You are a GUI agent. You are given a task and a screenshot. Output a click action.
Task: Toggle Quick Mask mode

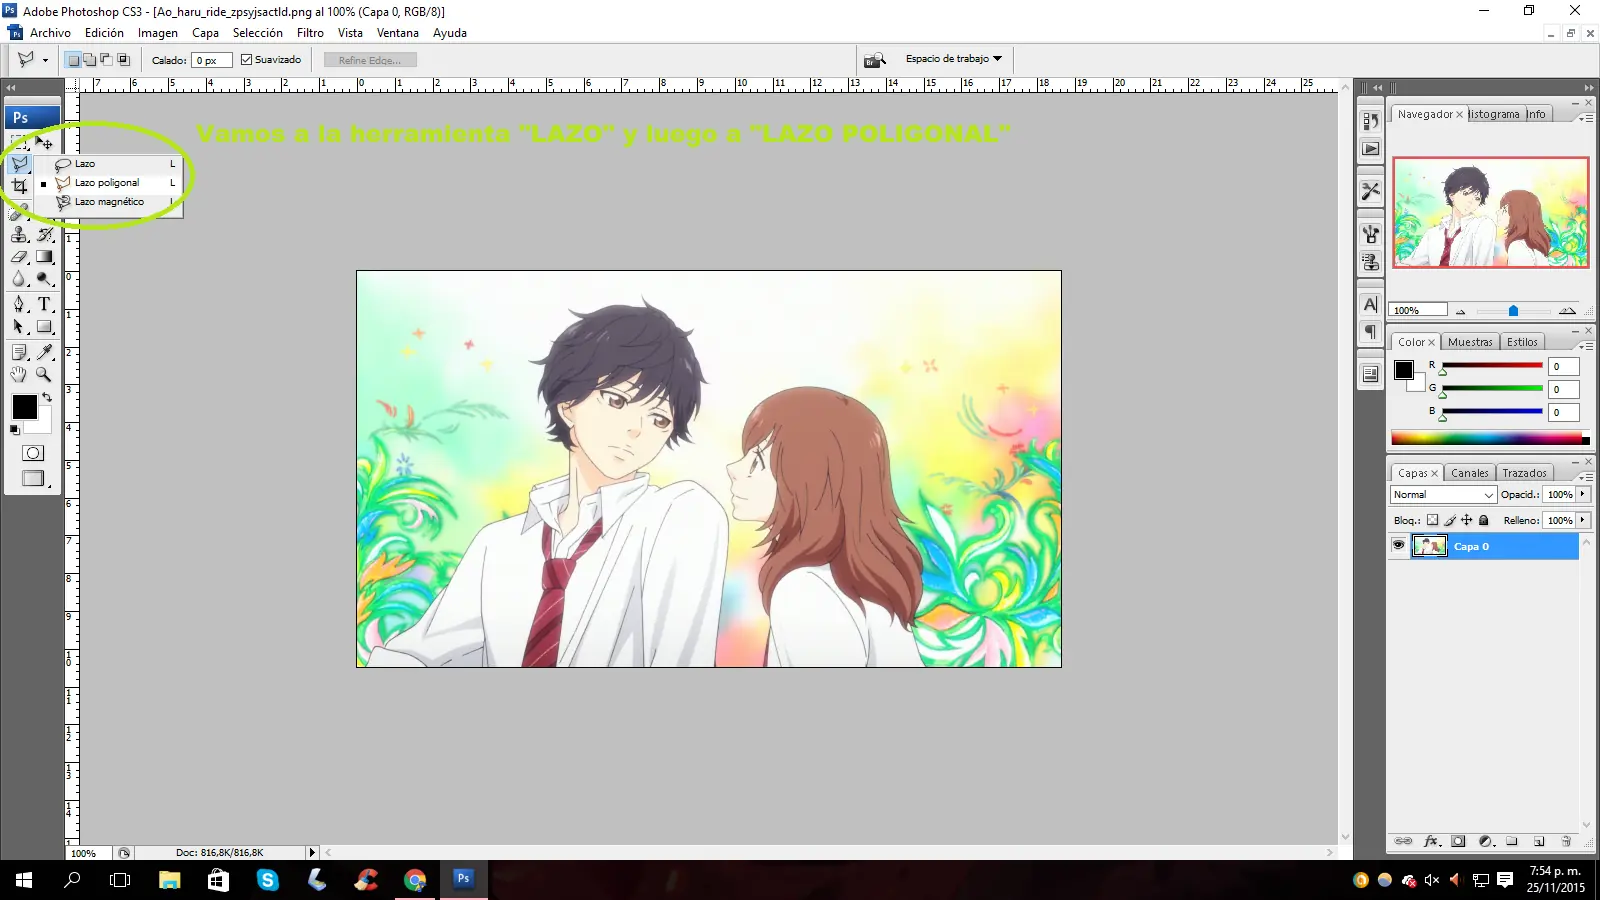click(33, 453)
